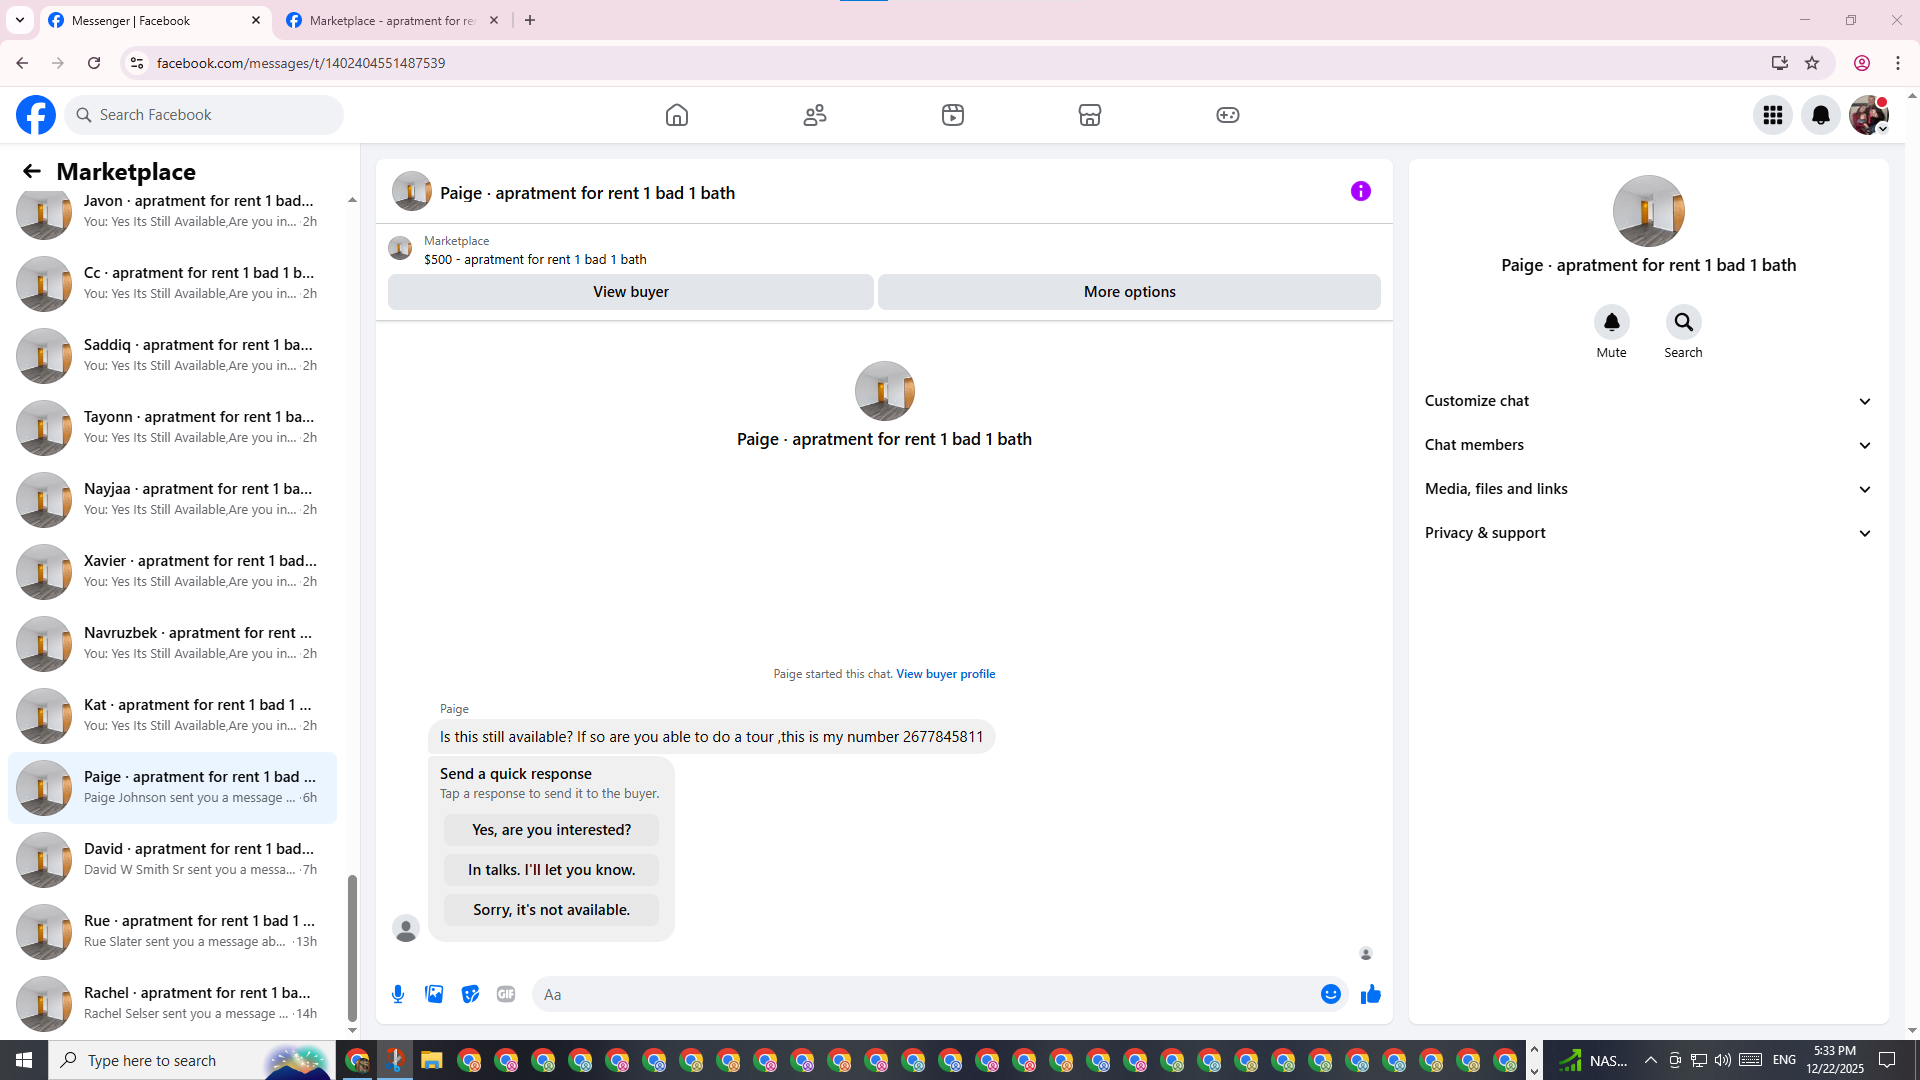Click the voice clip microphone icon
This screenshot has height=1080, width=1920.
(398, 994)
